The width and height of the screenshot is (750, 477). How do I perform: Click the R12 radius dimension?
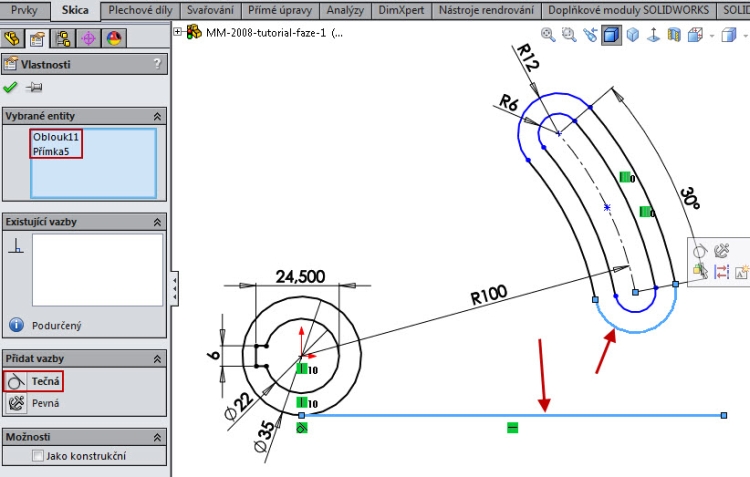[529, 57]
